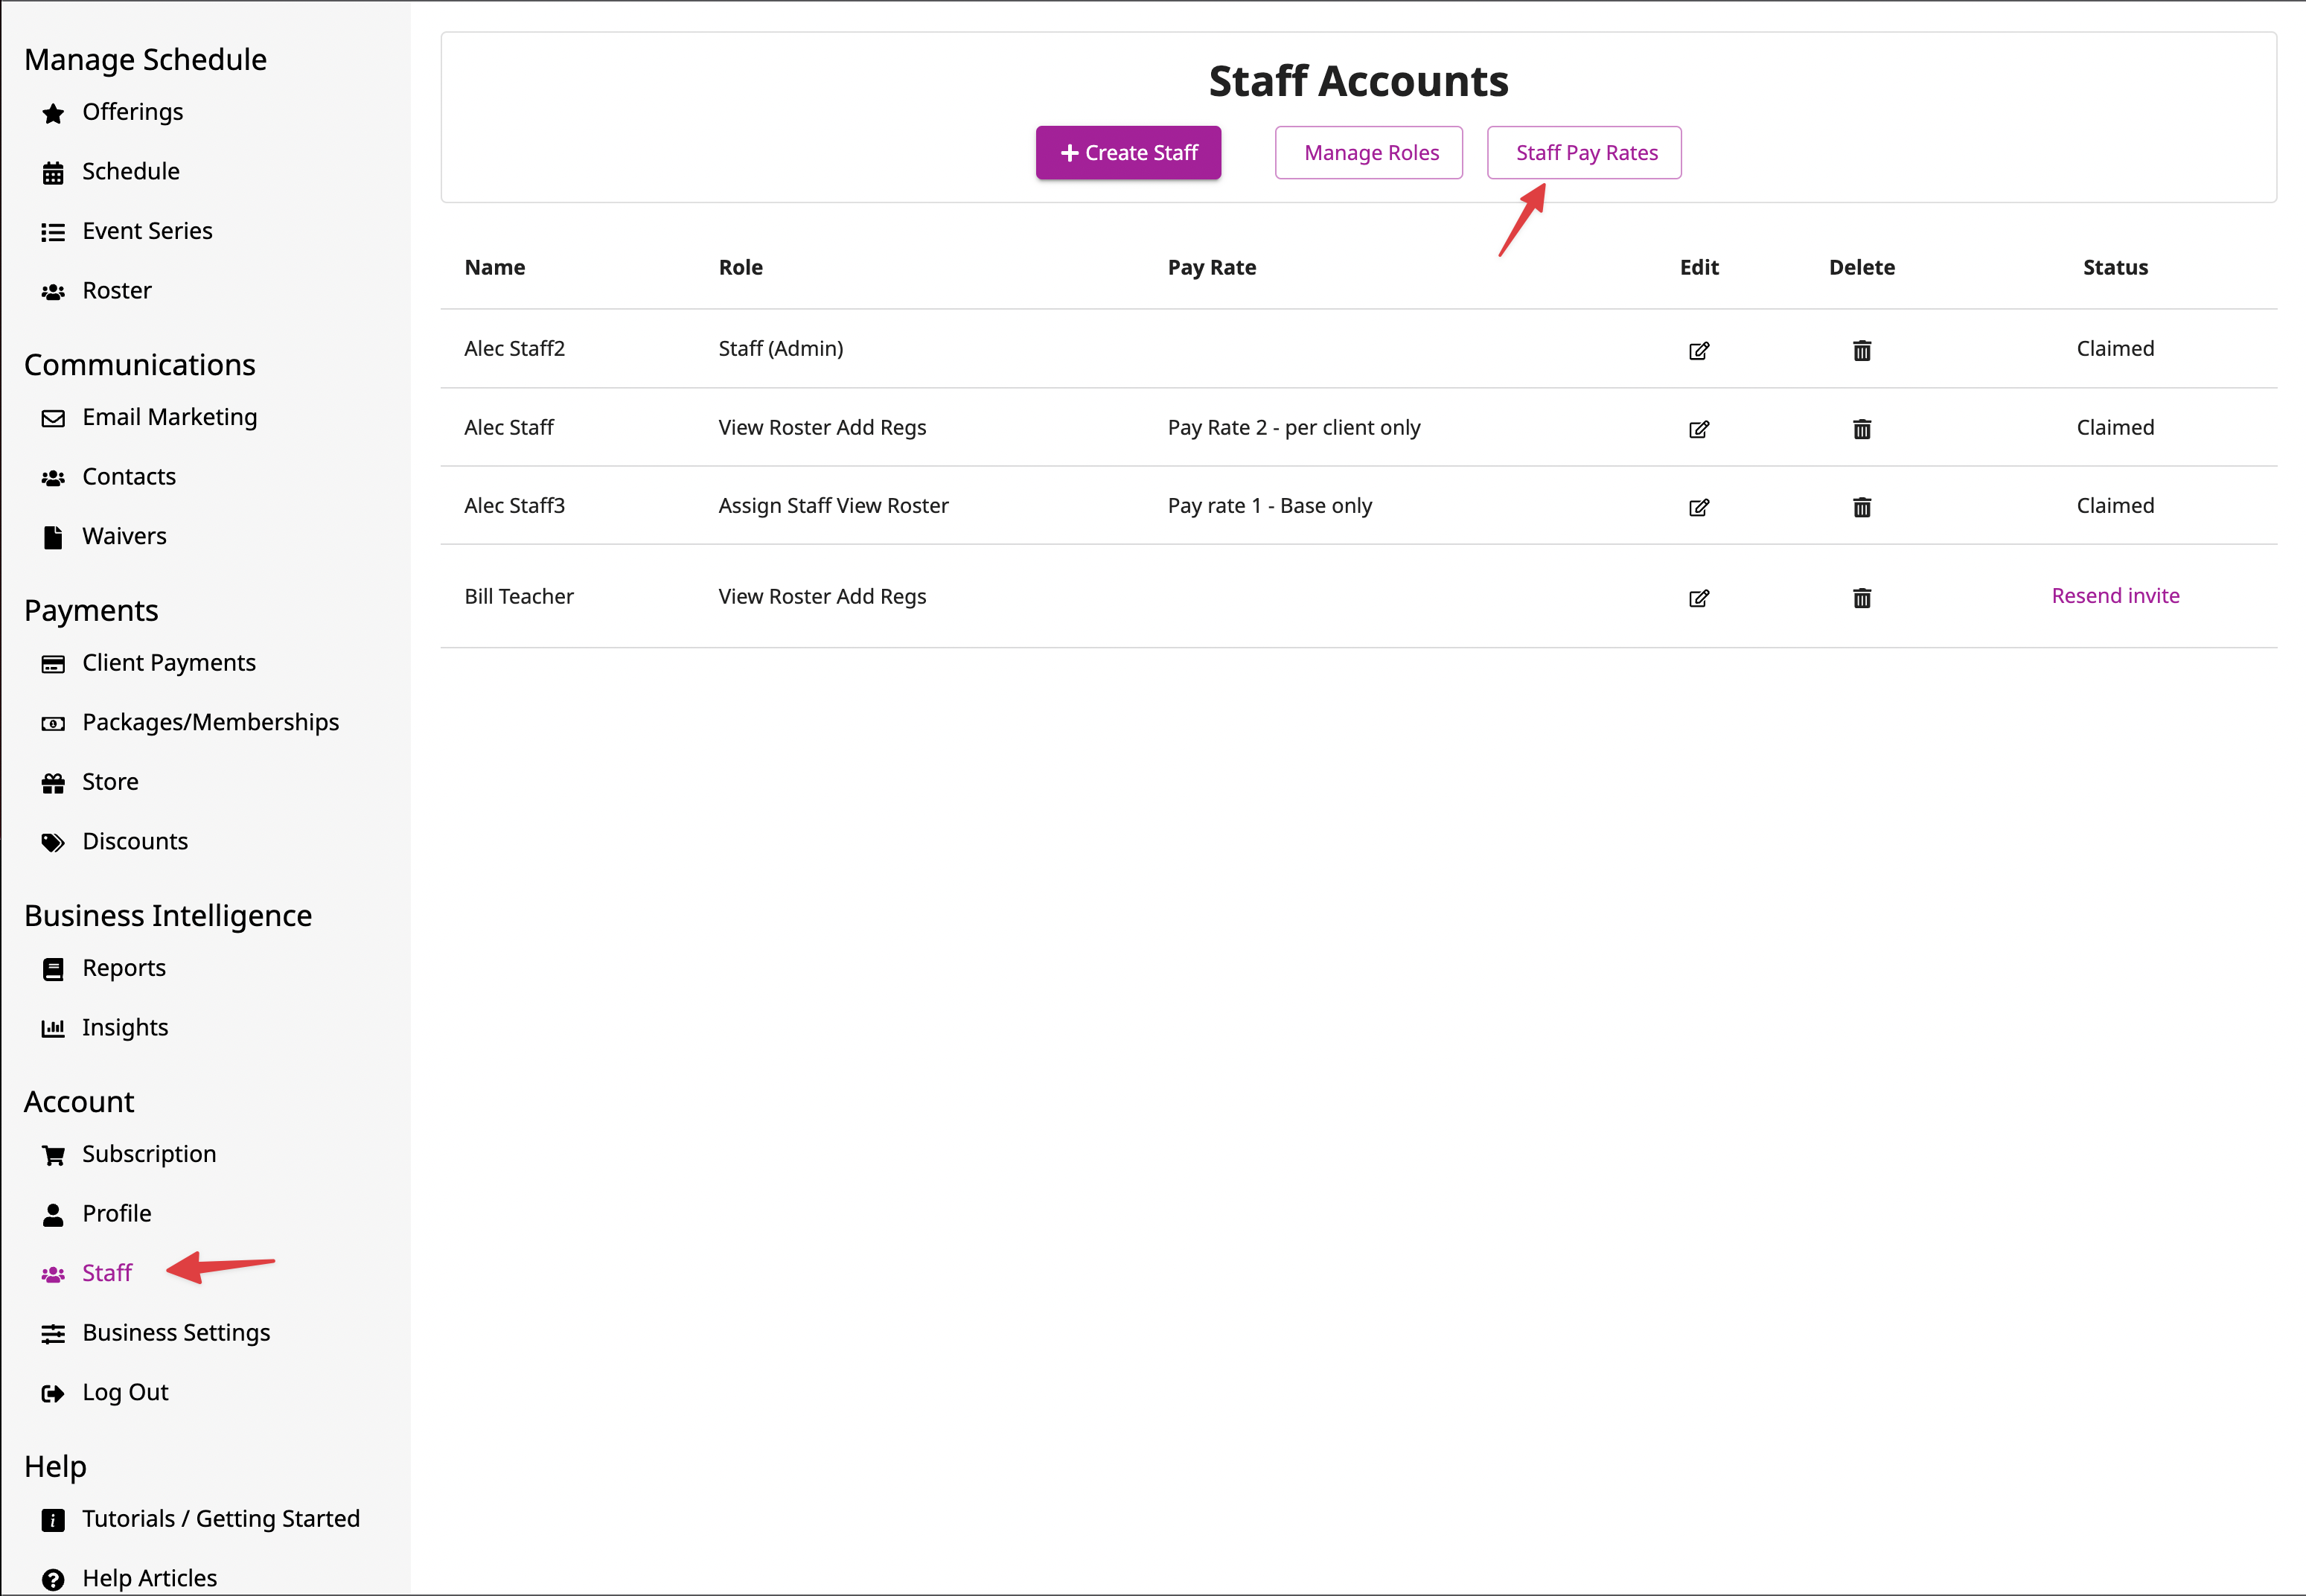
Task: Open the Insights chart icon
Action: 54,1027
